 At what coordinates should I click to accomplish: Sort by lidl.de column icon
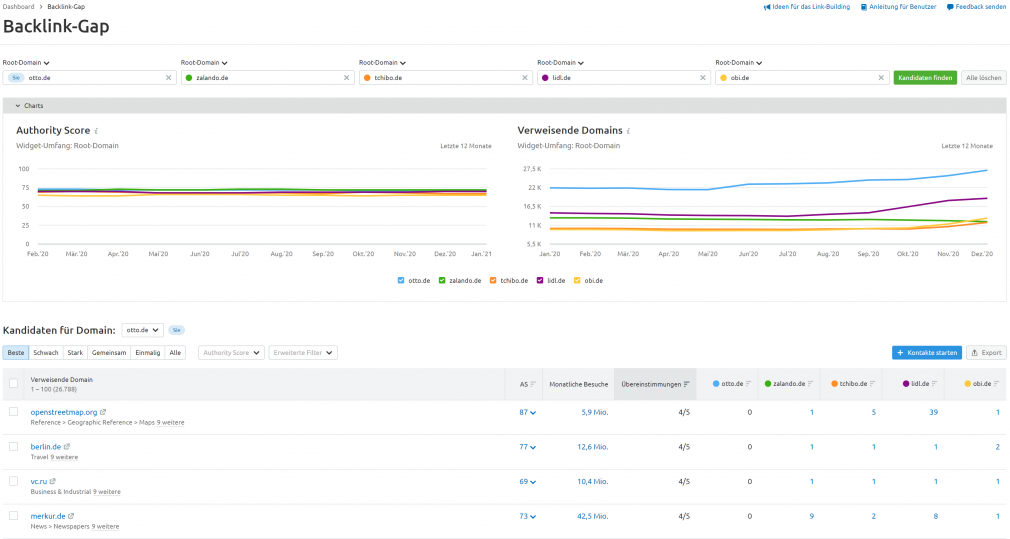(934, 384)
